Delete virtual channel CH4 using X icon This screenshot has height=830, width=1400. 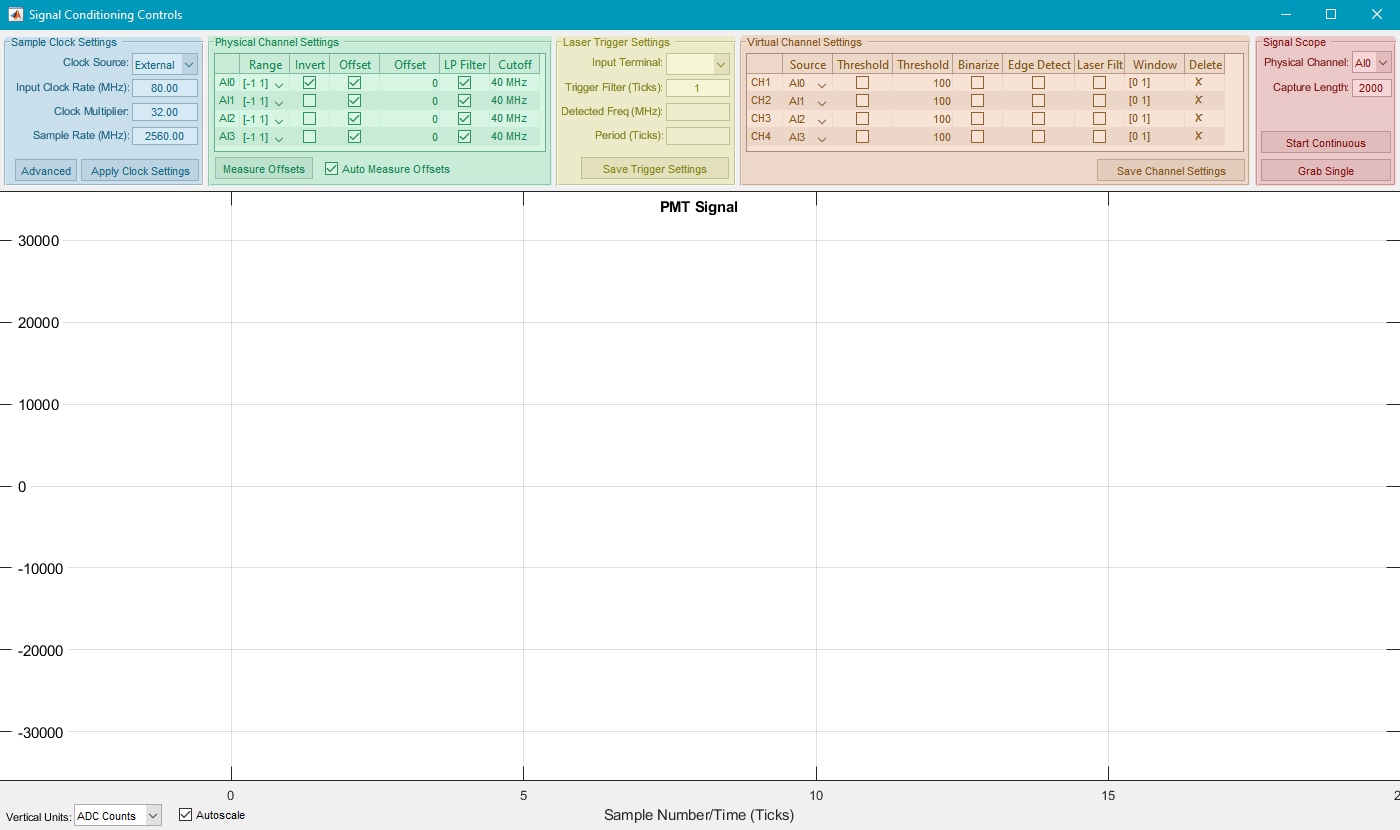coord(1198,136)
